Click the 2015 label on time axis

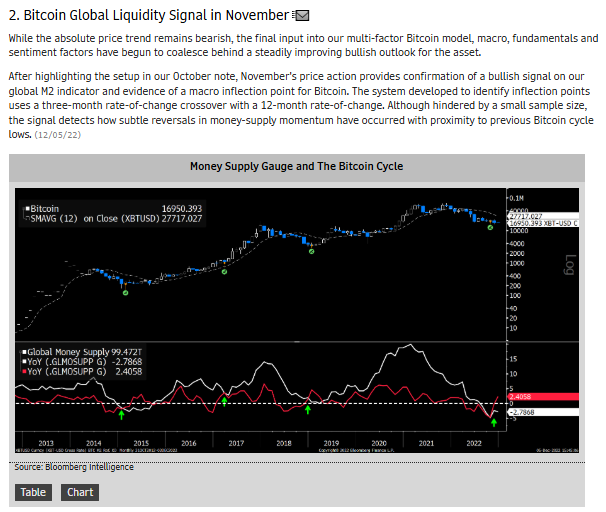pyautogui.click(x=141, y=443)
